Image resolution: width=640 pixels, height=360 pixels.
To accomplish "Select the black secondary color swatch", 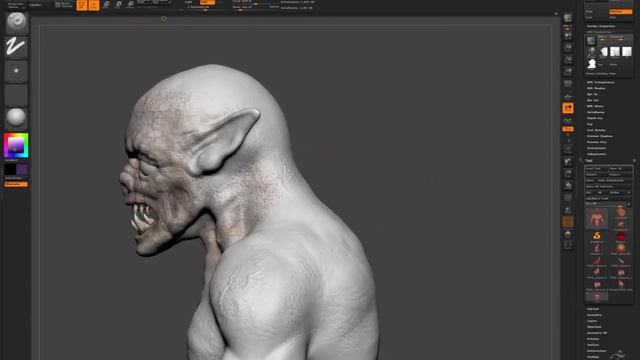I will click(10, 169).
